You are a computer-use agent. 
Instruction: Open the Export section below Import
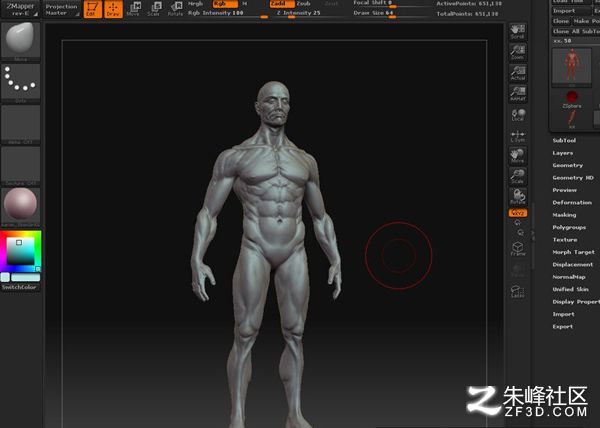click(562, 327)
